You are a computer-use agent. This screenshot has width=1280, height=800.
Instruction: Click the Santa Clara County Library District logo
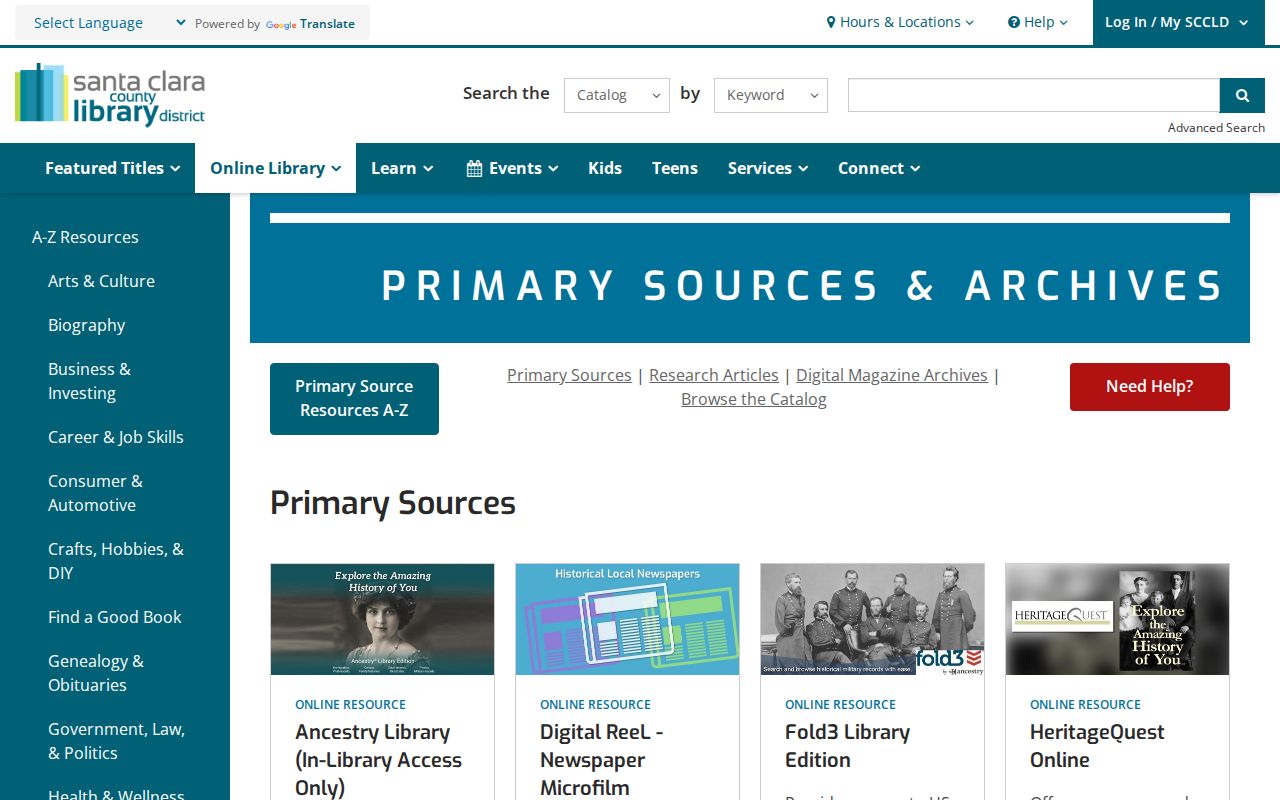(110, 95)
